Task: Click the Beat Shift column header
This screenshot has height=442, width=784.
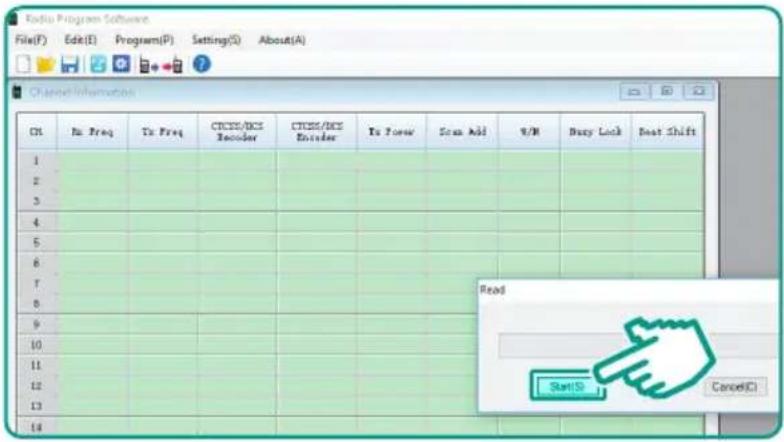Action: pos(668,132)
